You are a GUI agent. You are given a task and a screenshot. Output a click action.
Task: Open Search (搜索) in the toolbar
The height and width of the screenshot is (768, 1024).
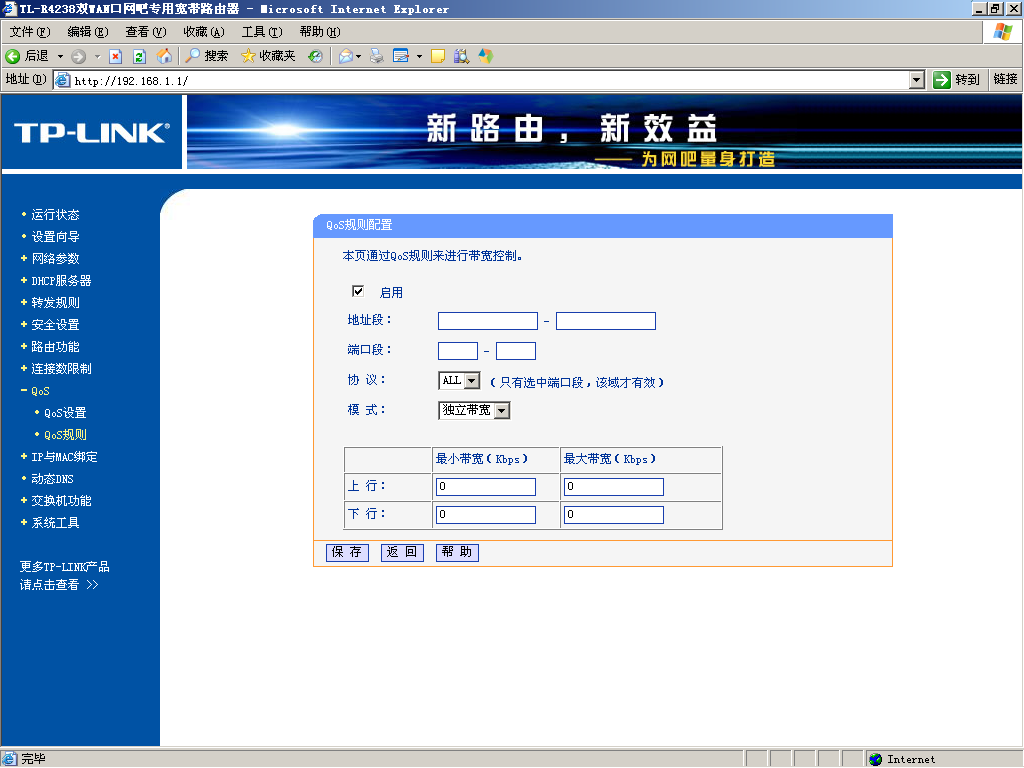pyautogui.click(x=206, y=56)
